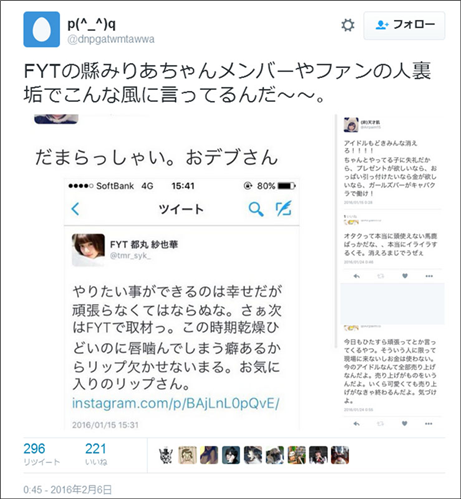Click the heart icon under bottom right tweet
The height and width of the screenshot is (499, 461).
click(404, 424)
